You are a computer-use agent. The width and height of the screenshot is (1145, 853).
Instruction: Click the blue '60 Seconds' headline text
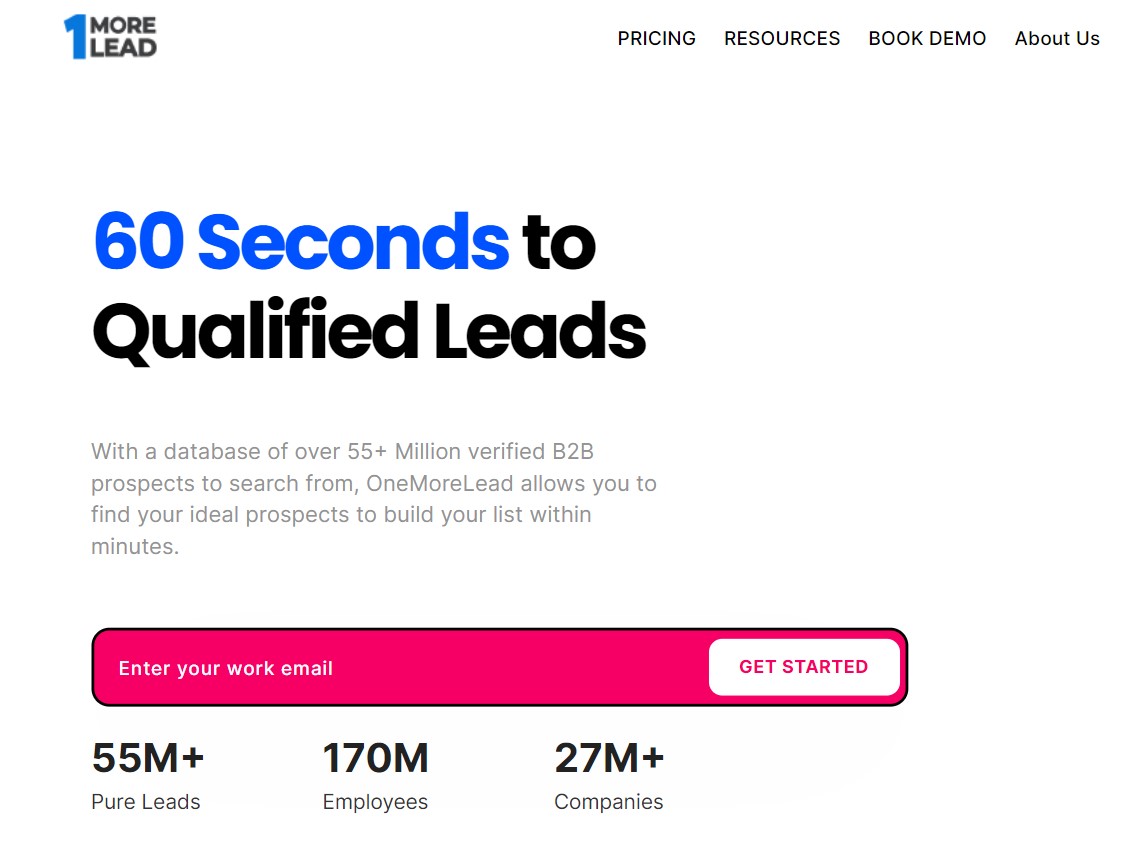(x=301, y=241)
